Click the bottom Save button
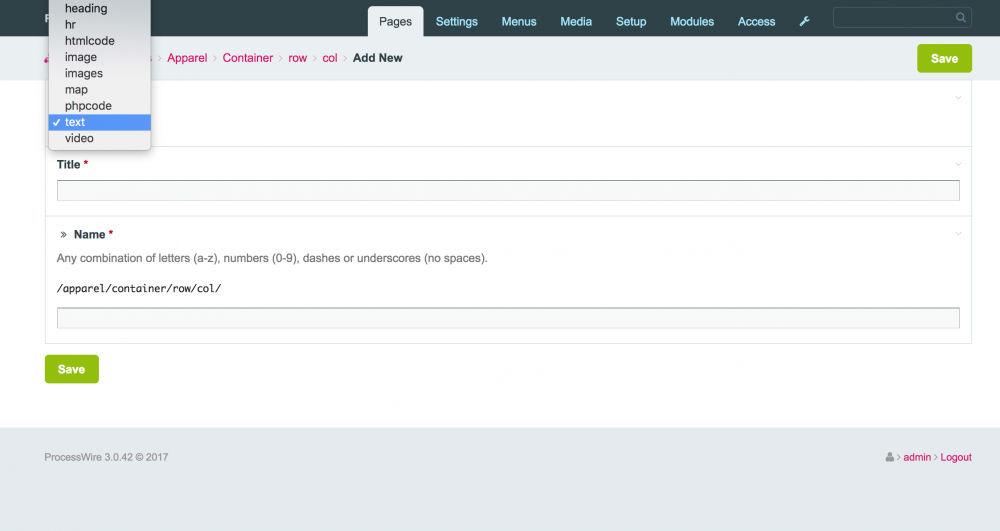The height and width of the screenshot is (531, 1000). point(71,369)
